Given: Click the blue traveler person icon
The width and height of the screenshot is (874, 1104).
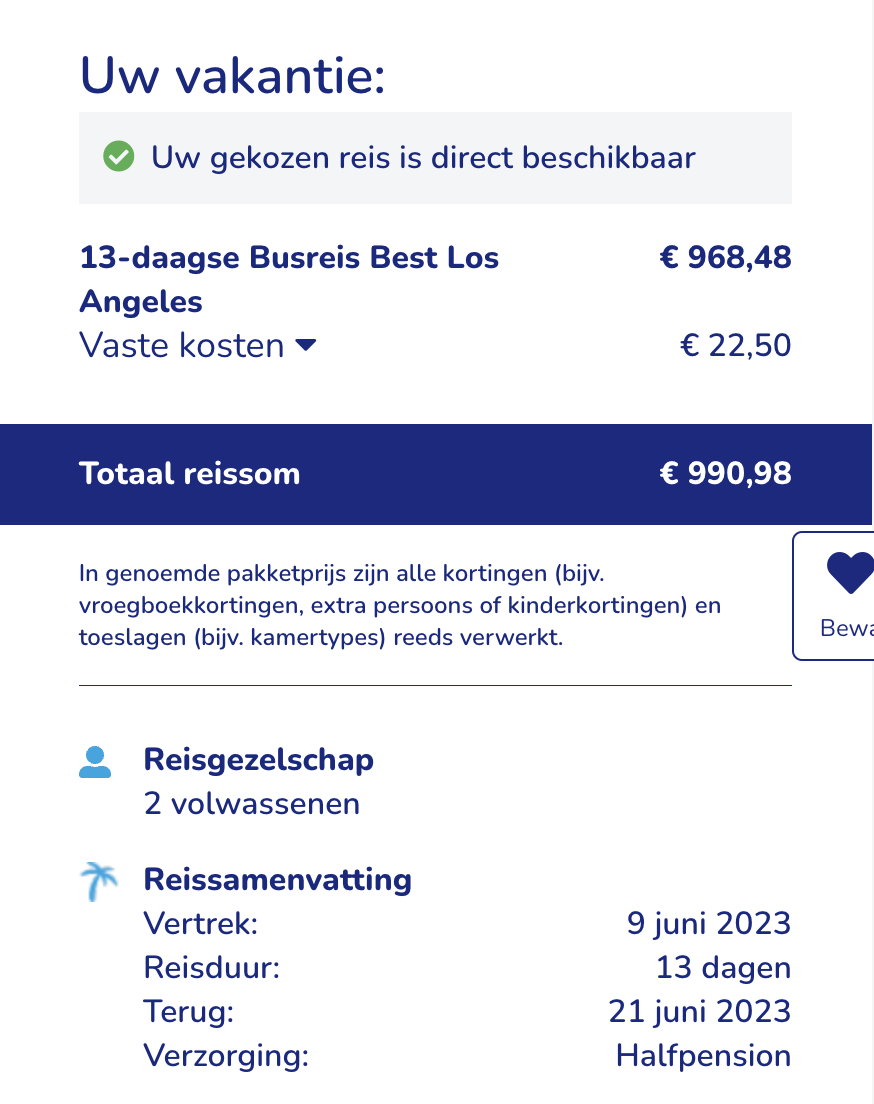Looking at the screenshot, I should tap(95, 762).
